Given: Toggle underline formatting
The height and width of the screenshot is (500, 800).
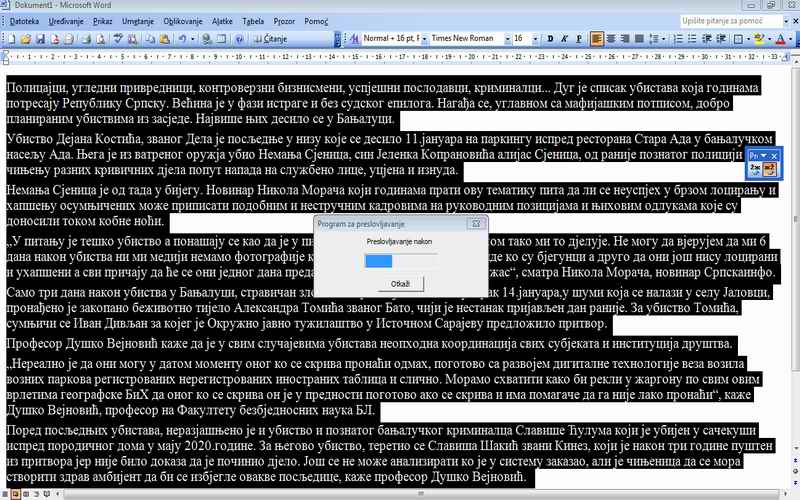Looking at the screenshot, I should 578,39.
